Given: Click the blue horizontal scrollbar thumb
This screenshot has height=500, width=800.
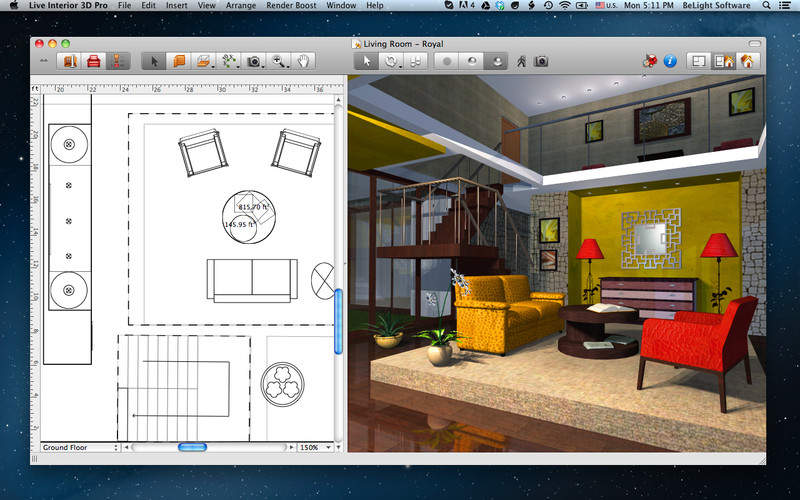Looking at the screenshot, I should [192, 447].
